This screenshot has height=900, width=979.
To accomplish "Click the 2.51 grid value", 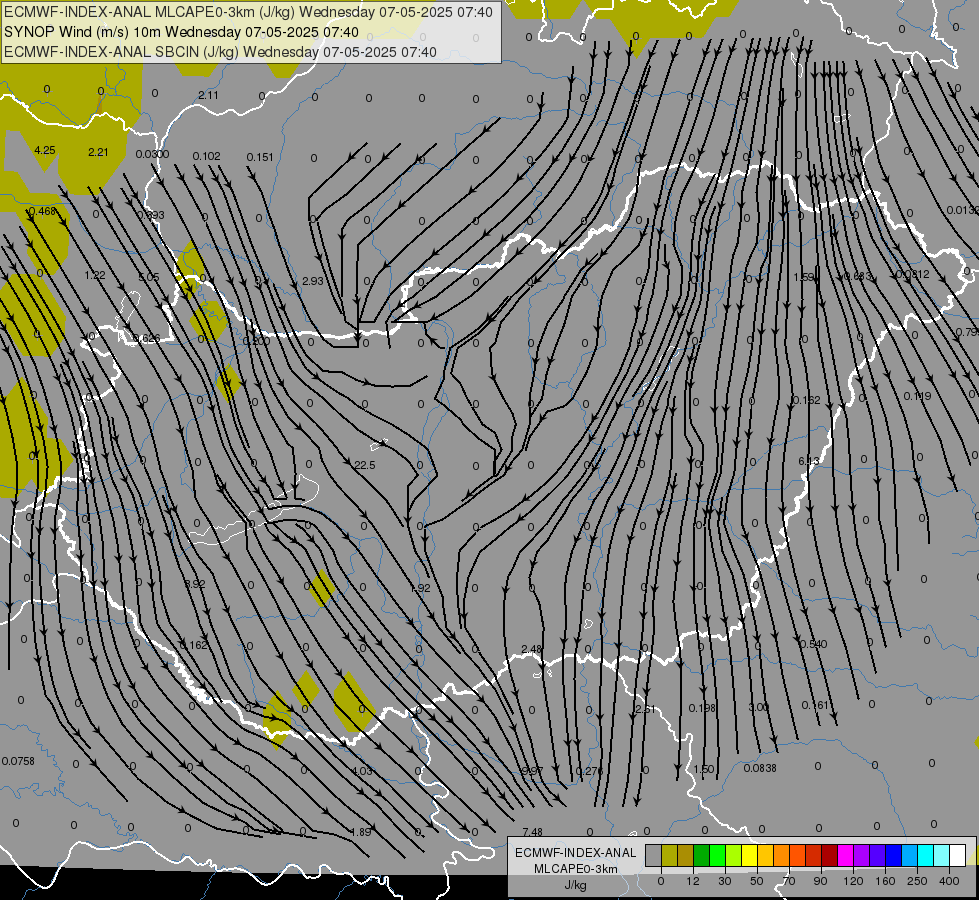I will tap(645, 709).
